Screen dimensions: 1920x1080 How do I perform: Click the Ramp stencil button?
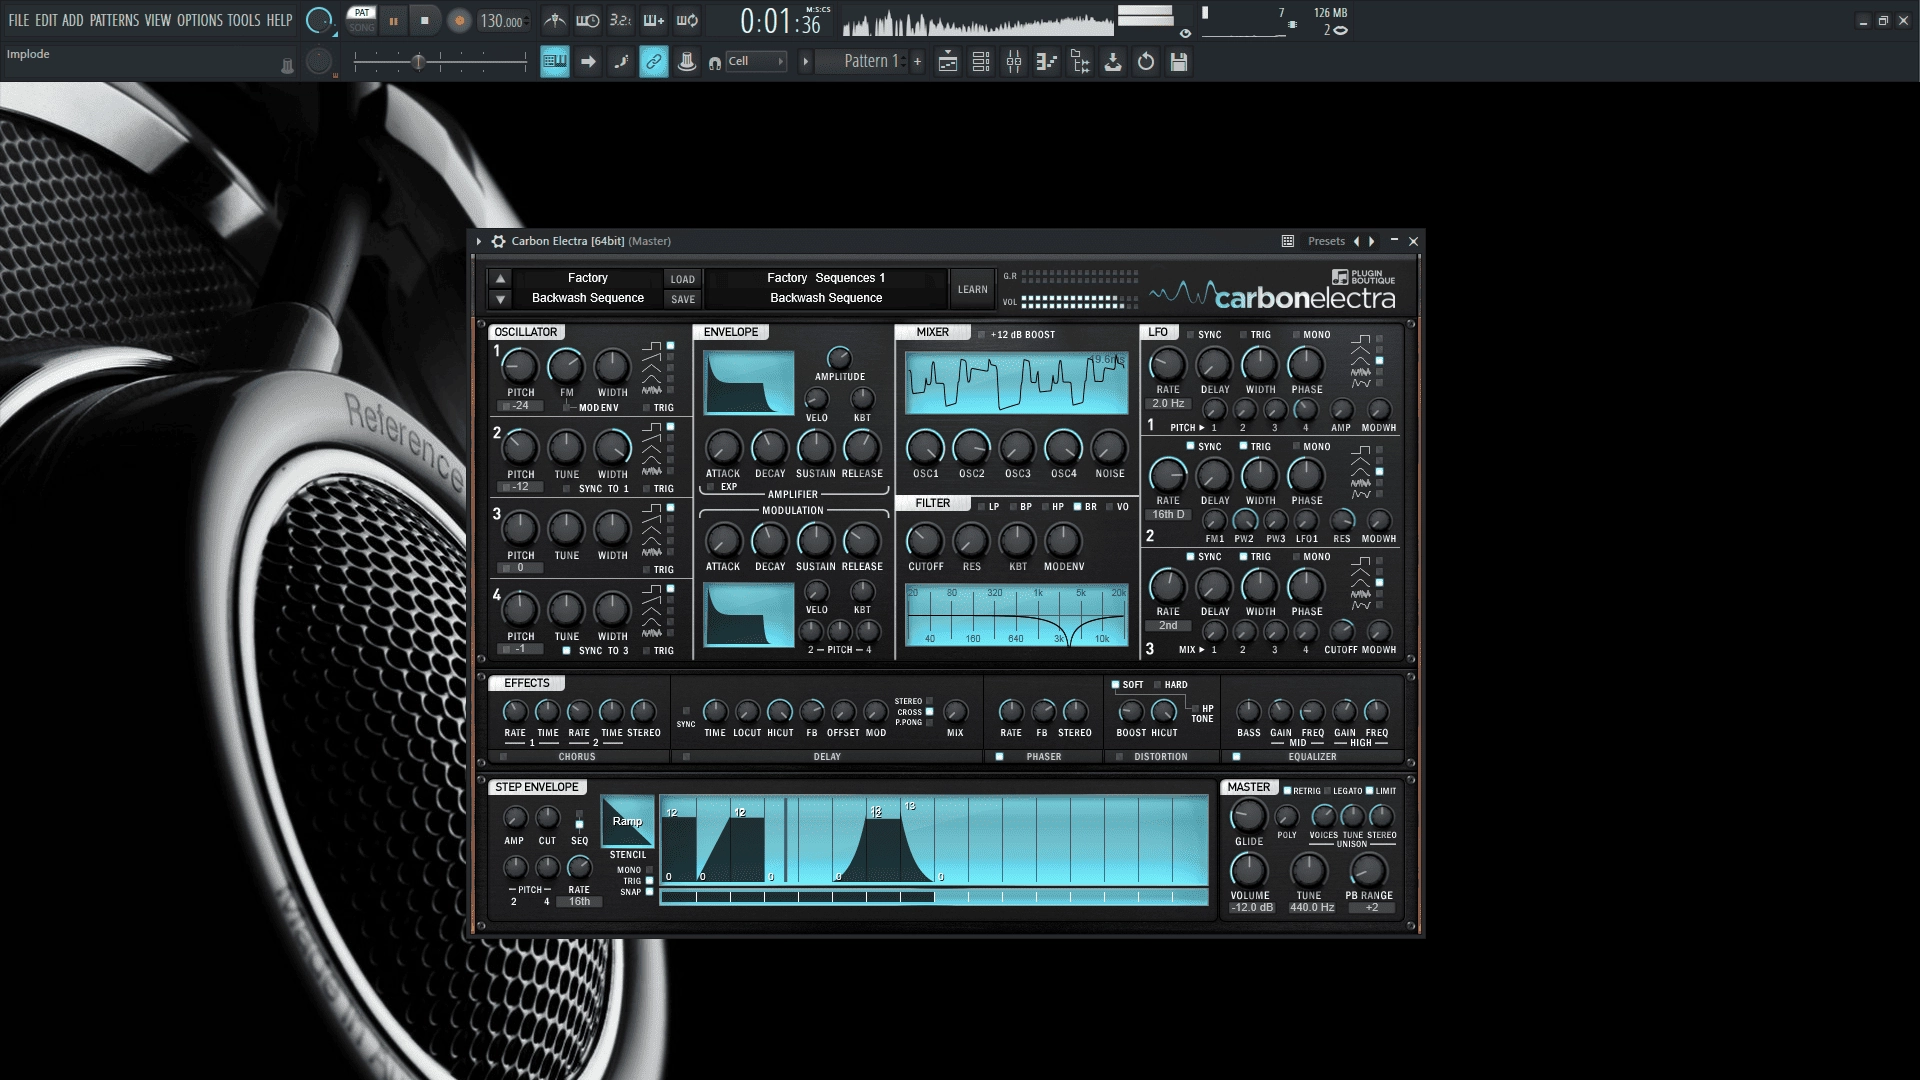[x=627, y=821]
